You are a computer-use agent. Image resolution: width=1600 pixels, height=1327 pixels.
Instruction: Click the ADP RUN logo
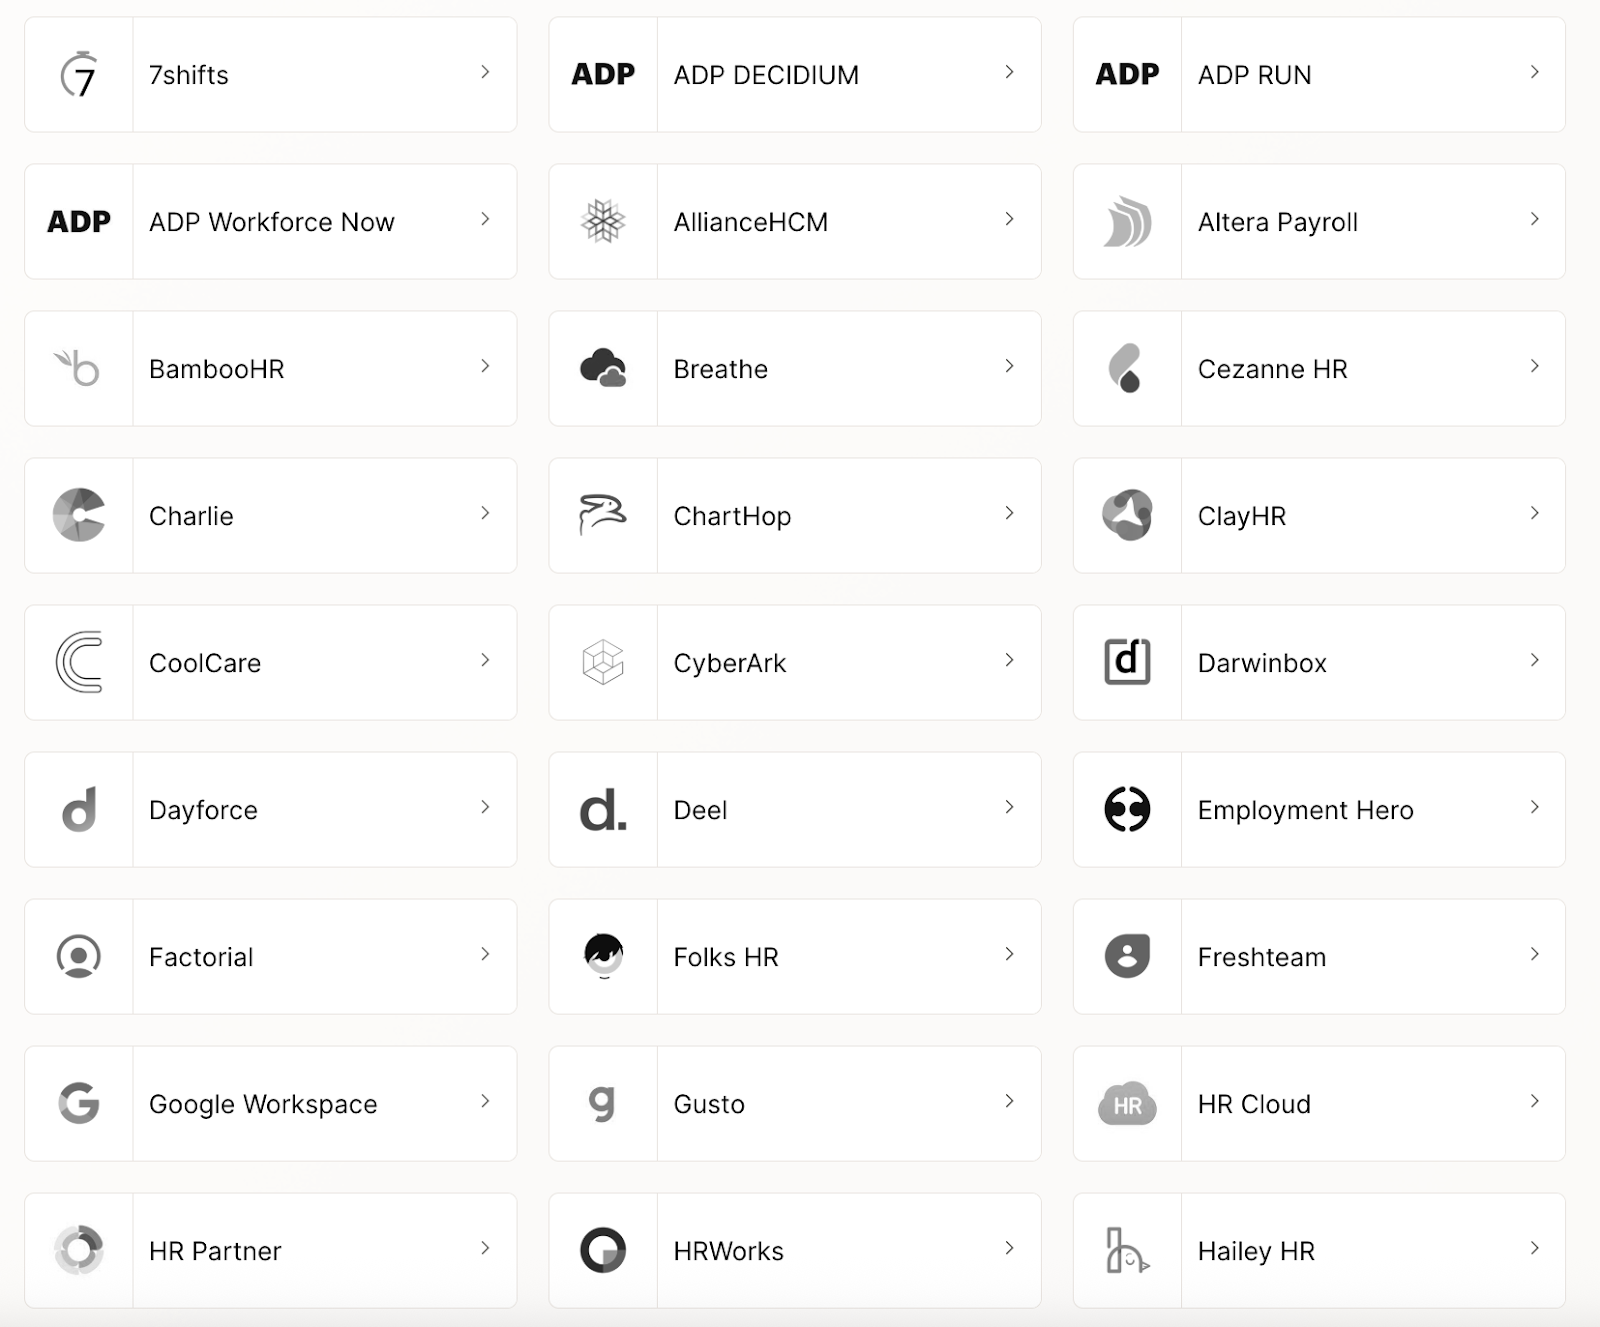pos(1127,74)
